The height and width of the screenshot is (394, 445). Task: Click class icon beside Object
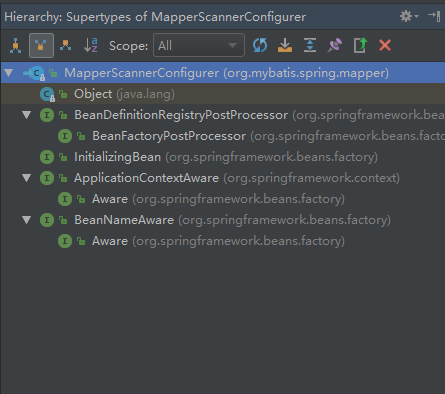[47, 94]
